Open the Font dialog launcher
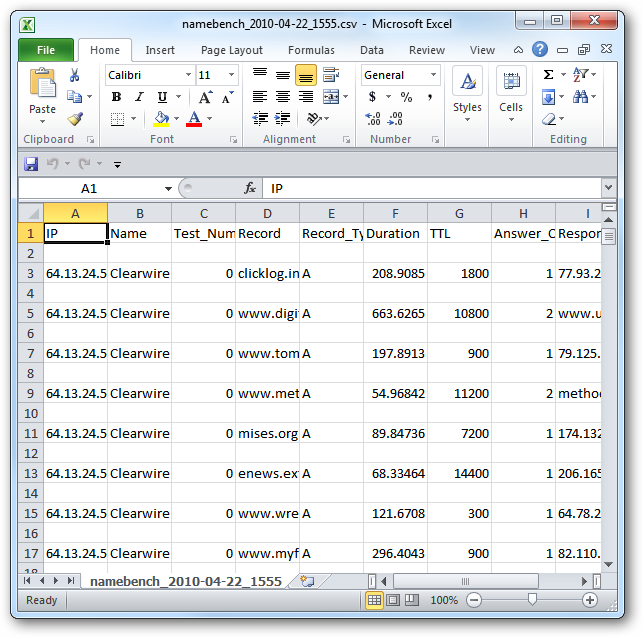643x637 pixels. coord(233,140)
